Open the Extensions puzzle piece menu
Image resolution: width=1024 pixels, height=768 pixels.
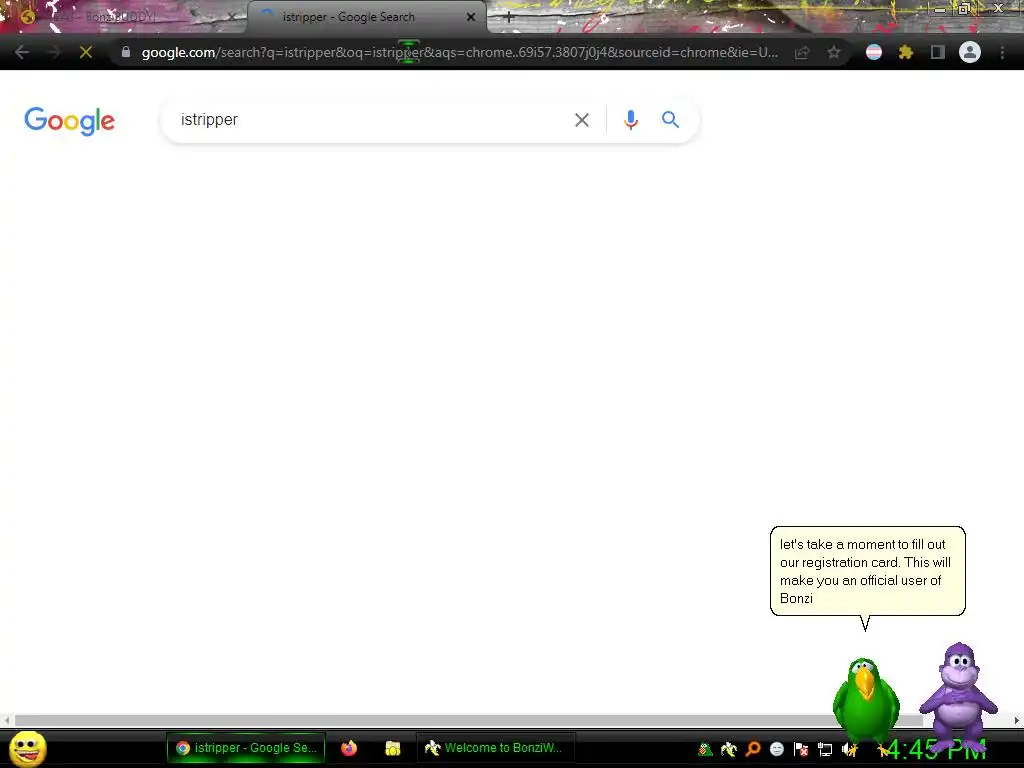(906, 52)
